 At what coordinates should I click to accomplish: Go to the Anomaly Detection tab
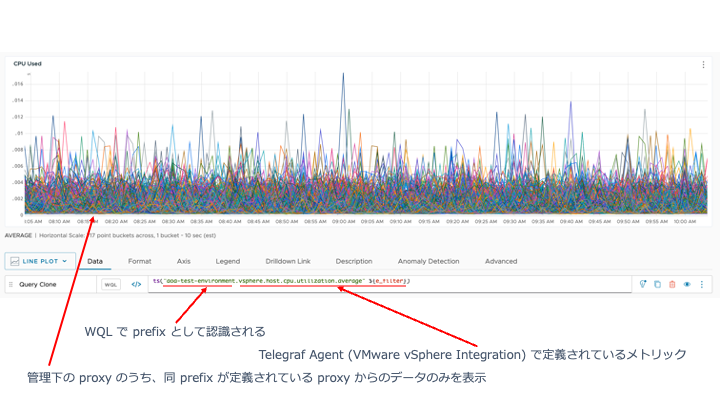pos(428,261)
